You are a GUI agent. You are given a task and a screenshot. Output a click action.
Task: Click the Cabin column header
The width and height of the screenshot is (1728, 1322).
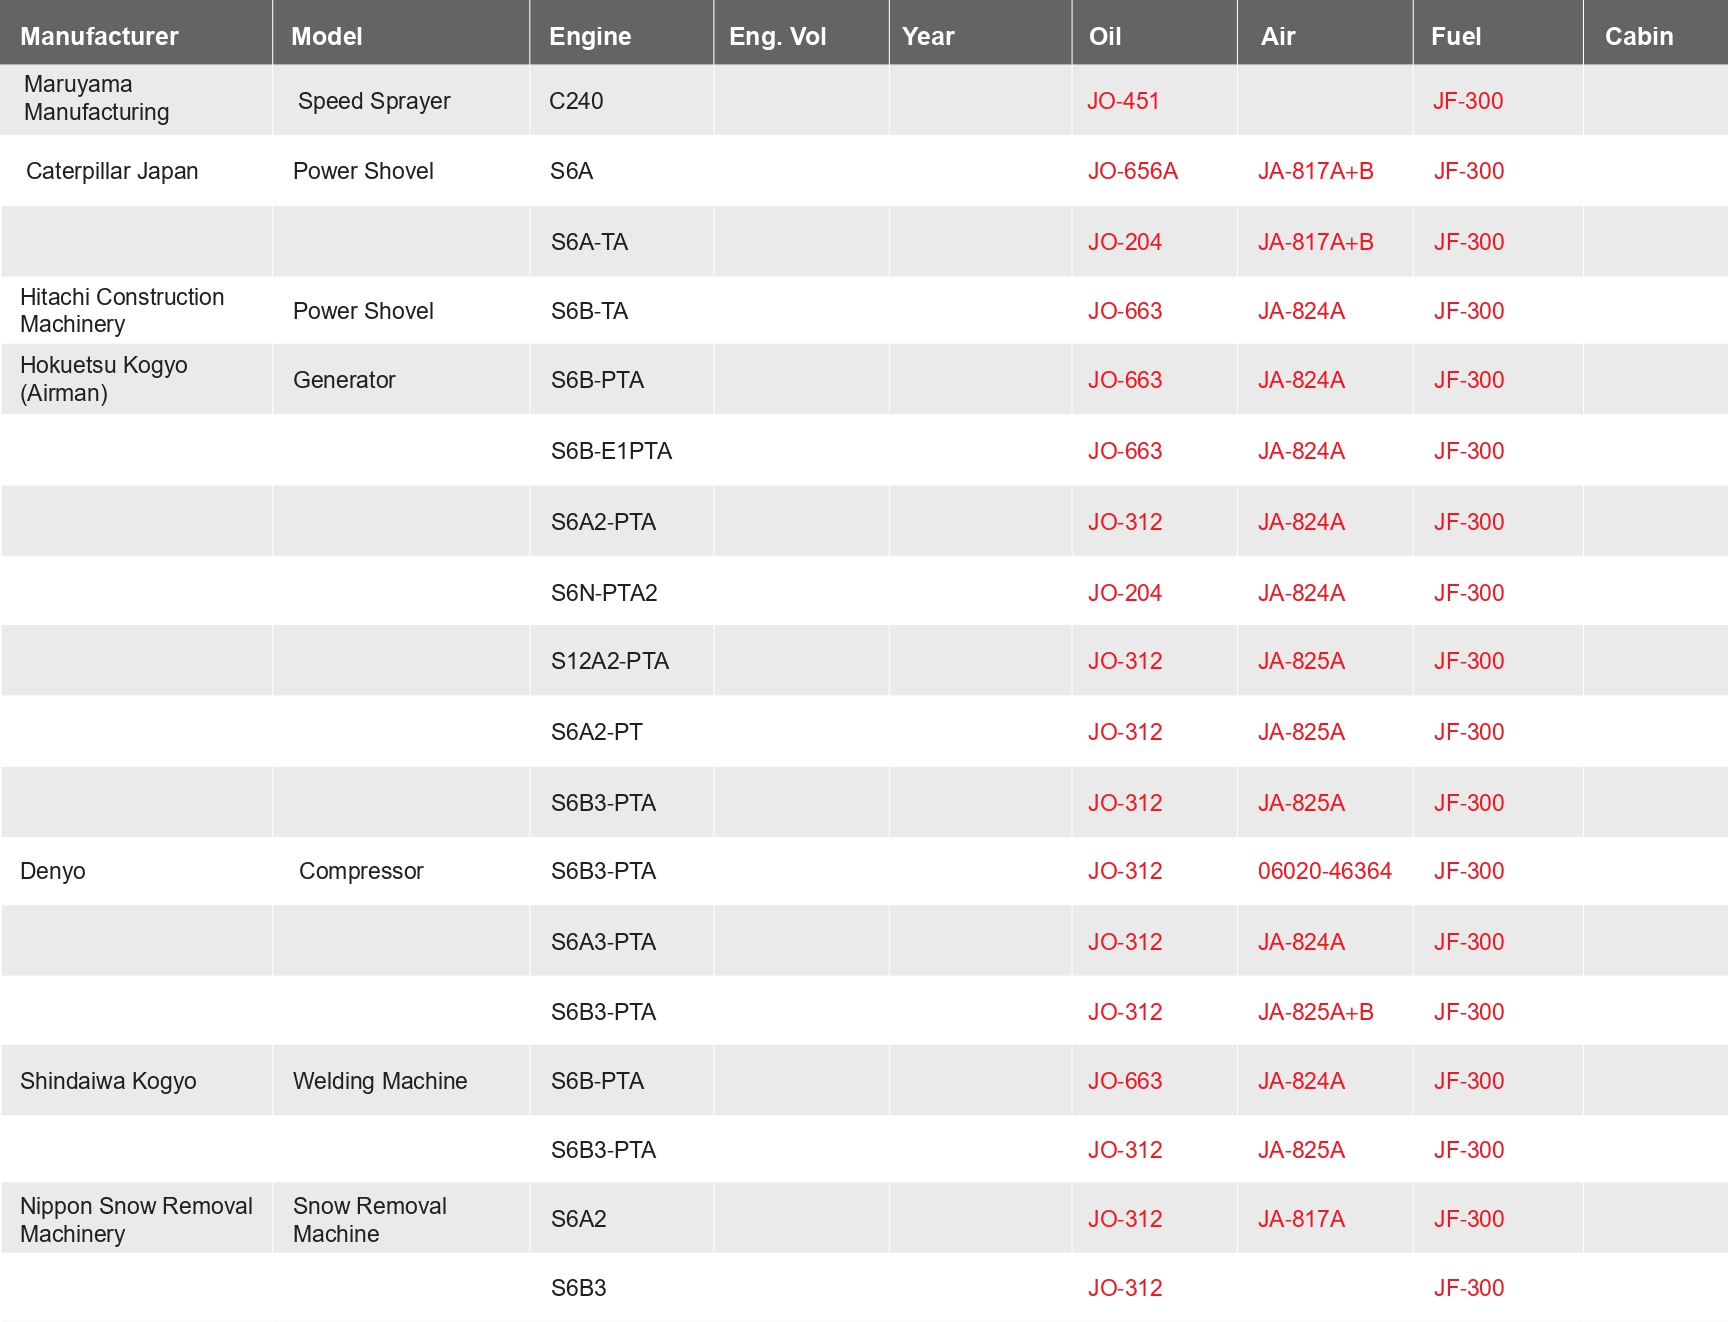click(x=1638, y=36)
